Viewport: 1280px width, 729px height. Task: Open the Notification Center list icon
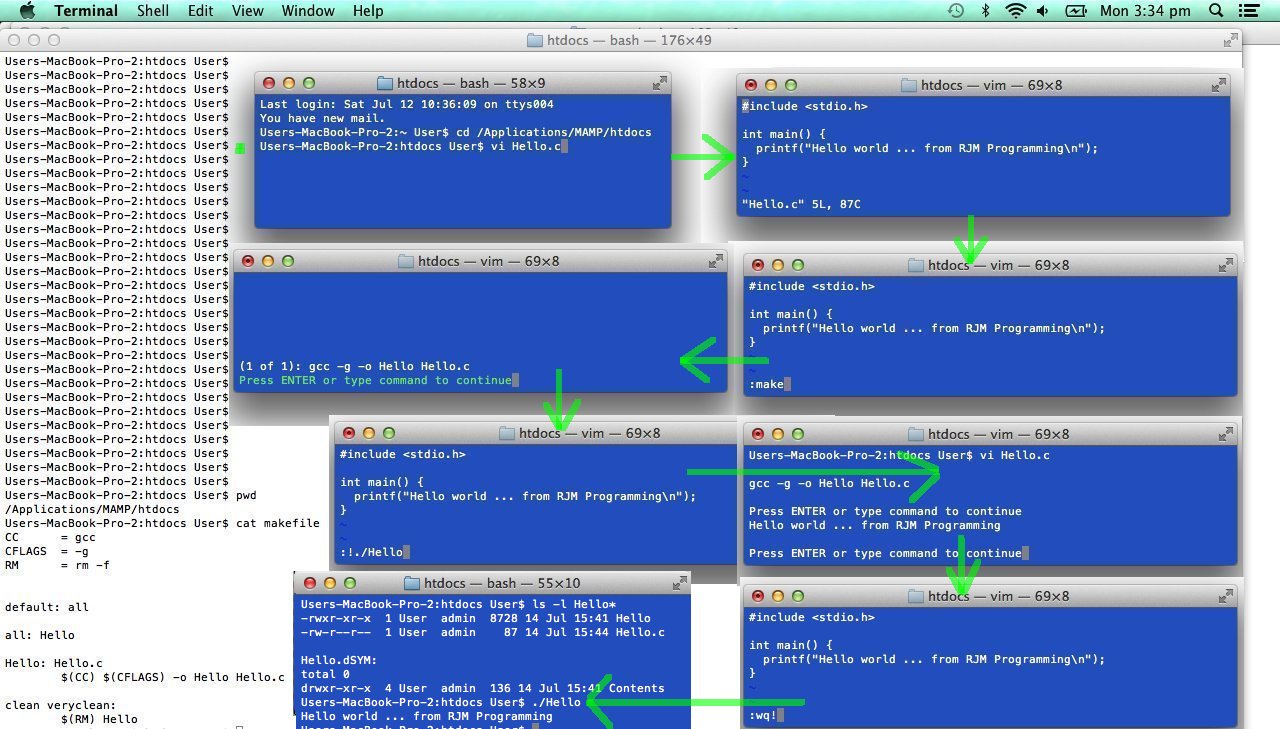click(1248, 11)
